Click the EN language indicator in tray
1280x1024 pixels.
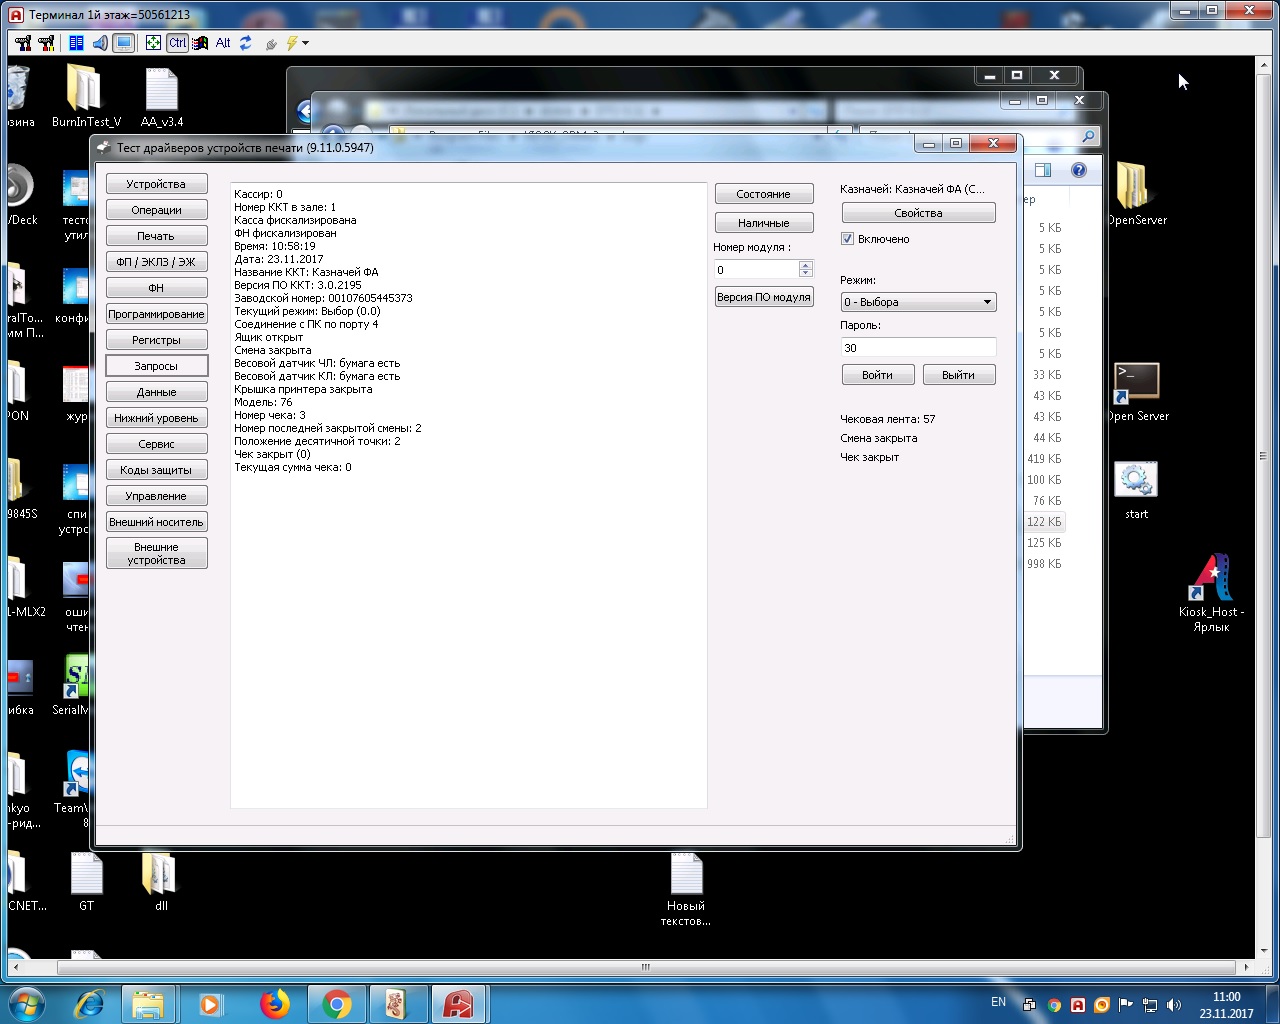coord(998,1002)
